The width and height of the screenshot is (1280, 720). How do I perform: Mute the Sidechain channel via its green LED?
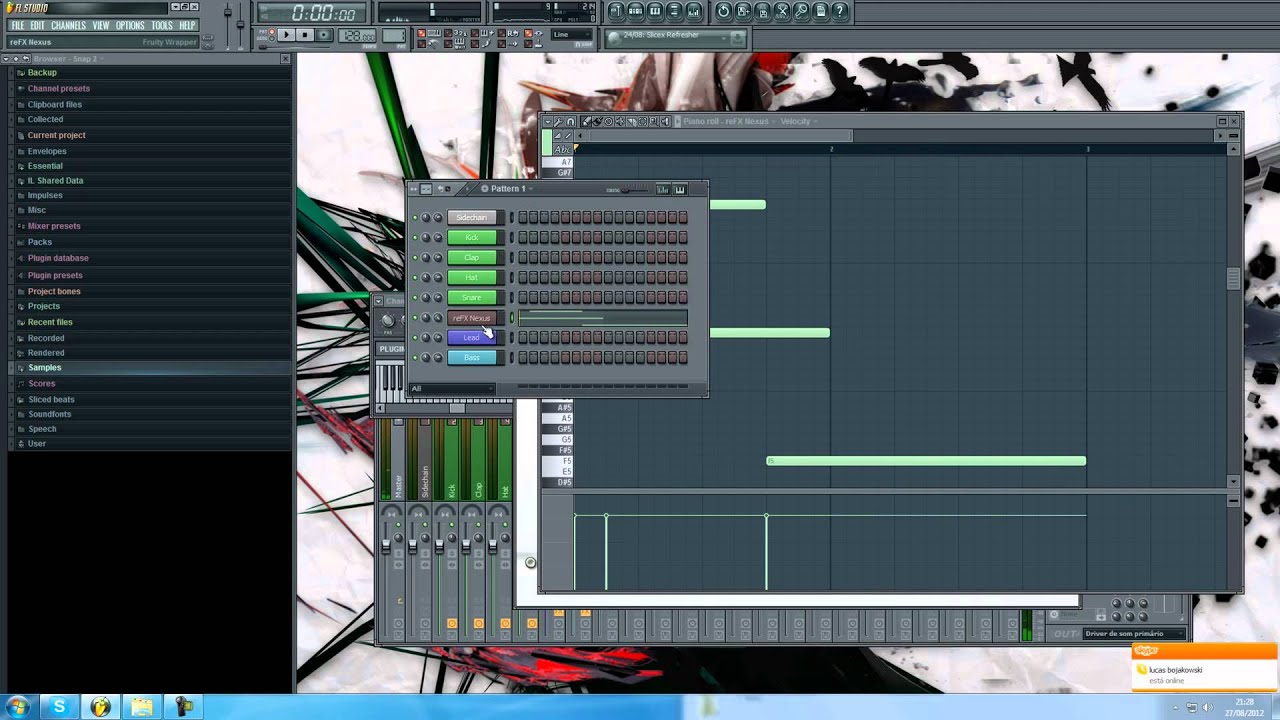[415, 217]
